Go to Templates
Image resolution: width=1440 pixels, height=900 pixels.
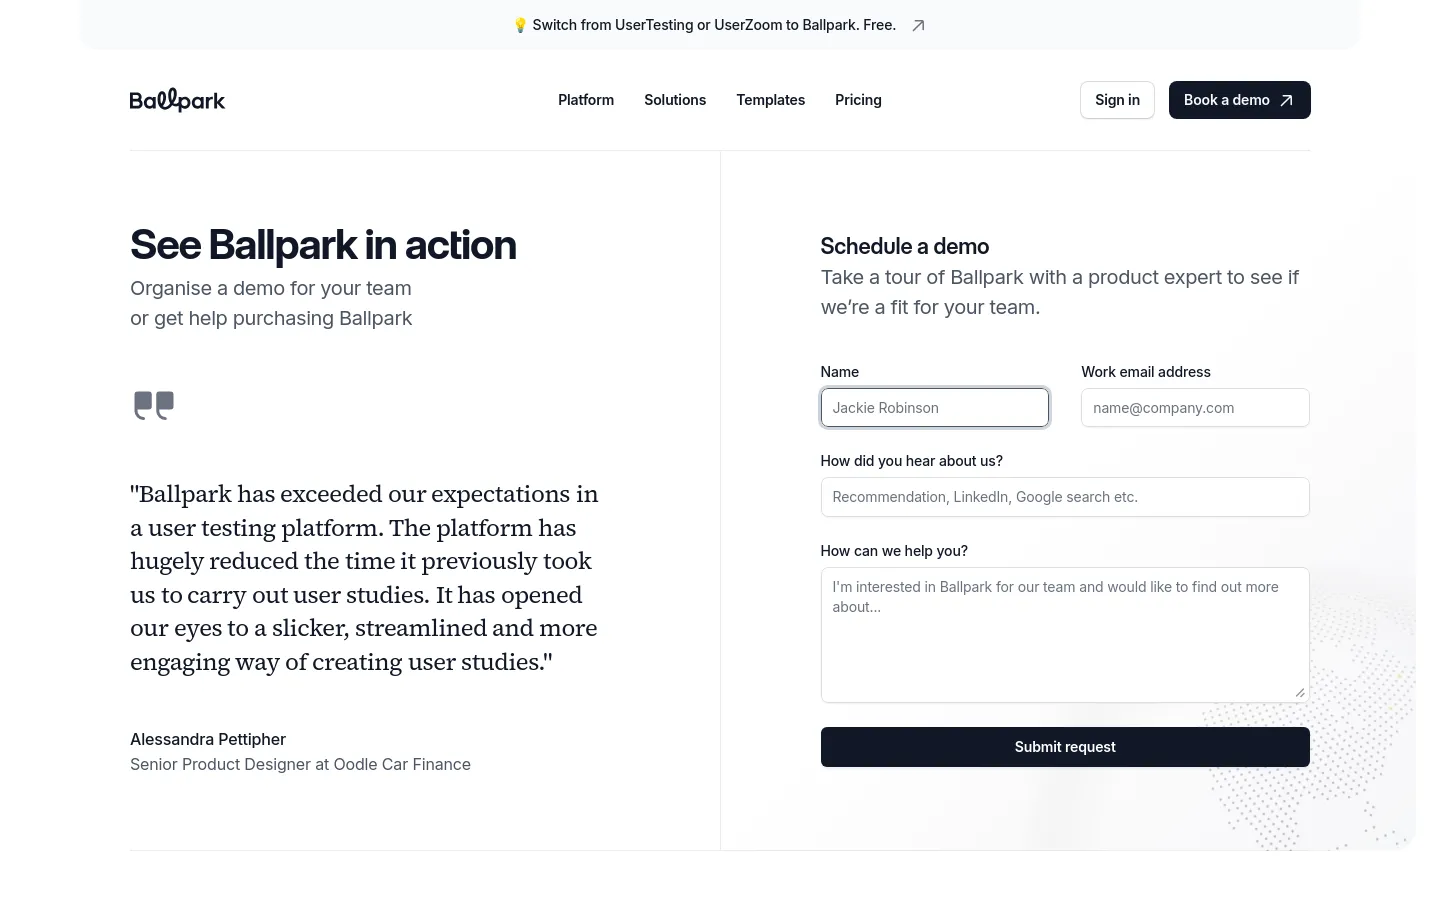pos(771,100)
